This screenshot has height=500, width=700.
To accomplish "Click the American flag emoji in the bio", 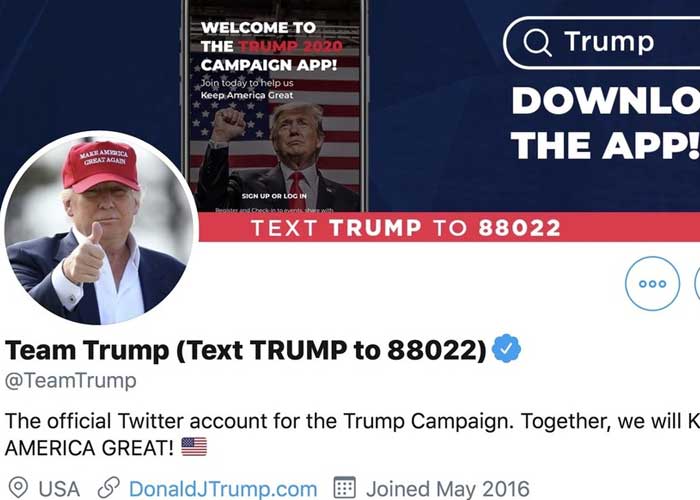I will click(x=194, y=446).
